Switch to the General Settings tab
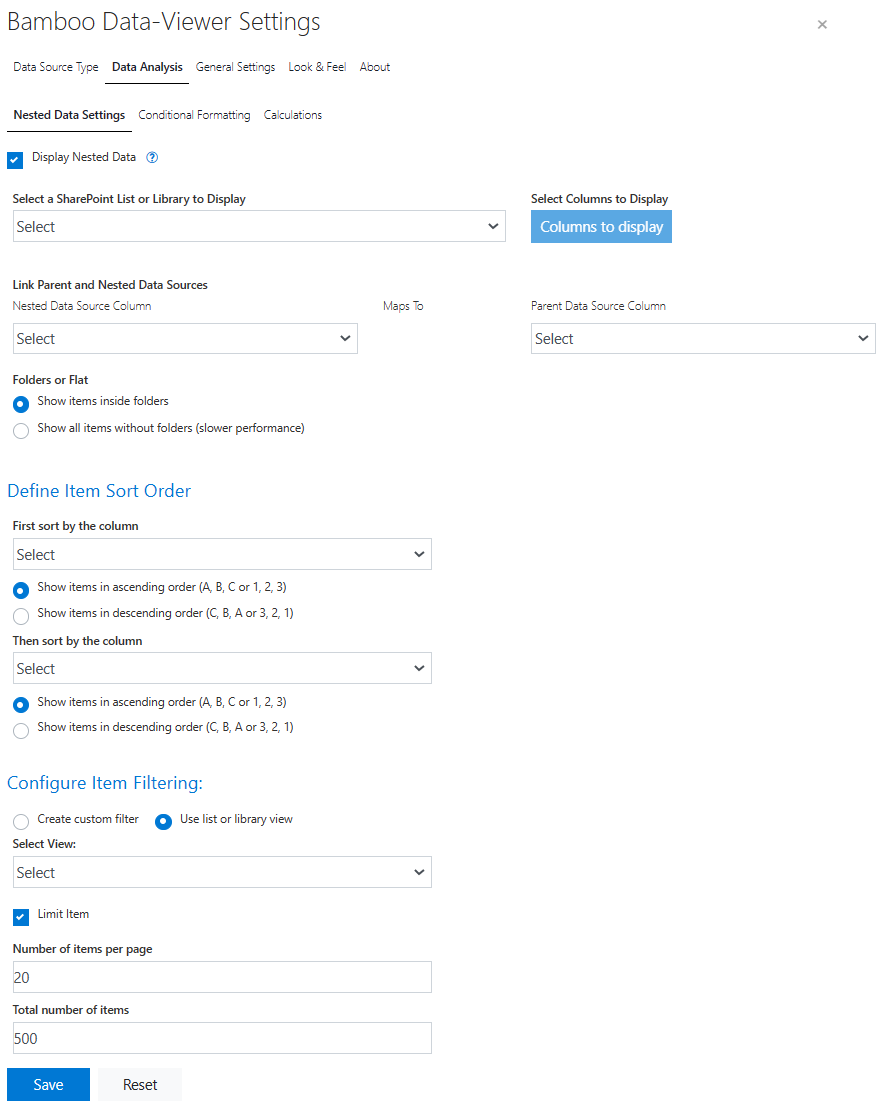 click(235, 67)
